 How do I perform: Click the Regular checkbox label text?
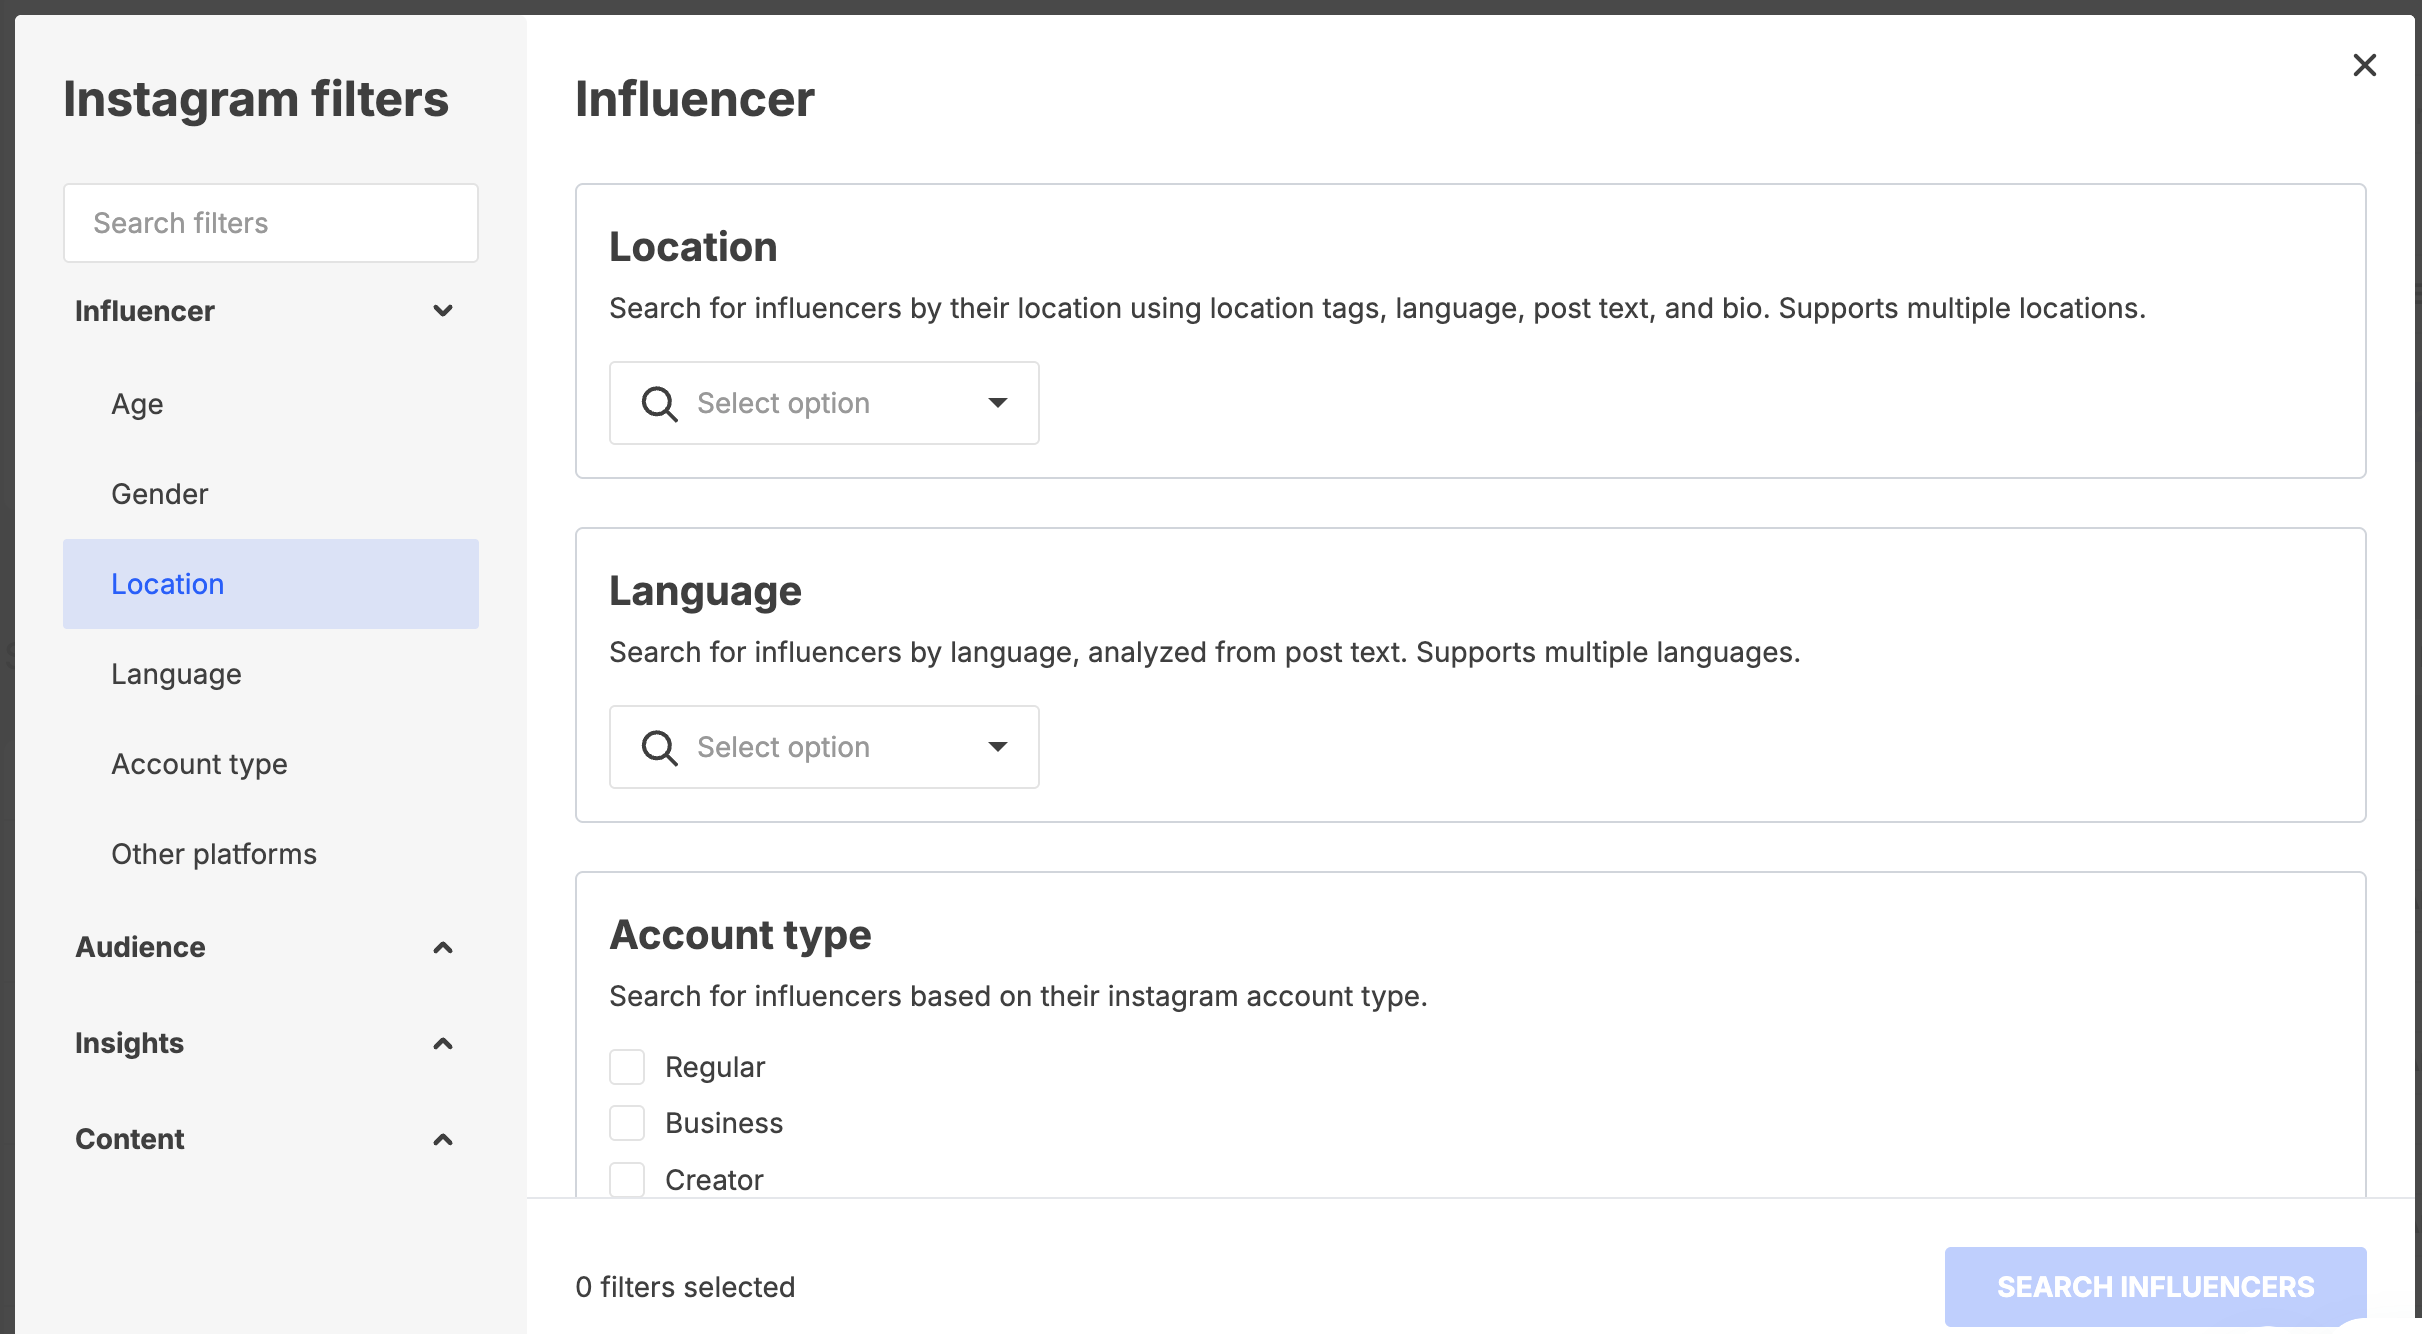click(715, 1067)
